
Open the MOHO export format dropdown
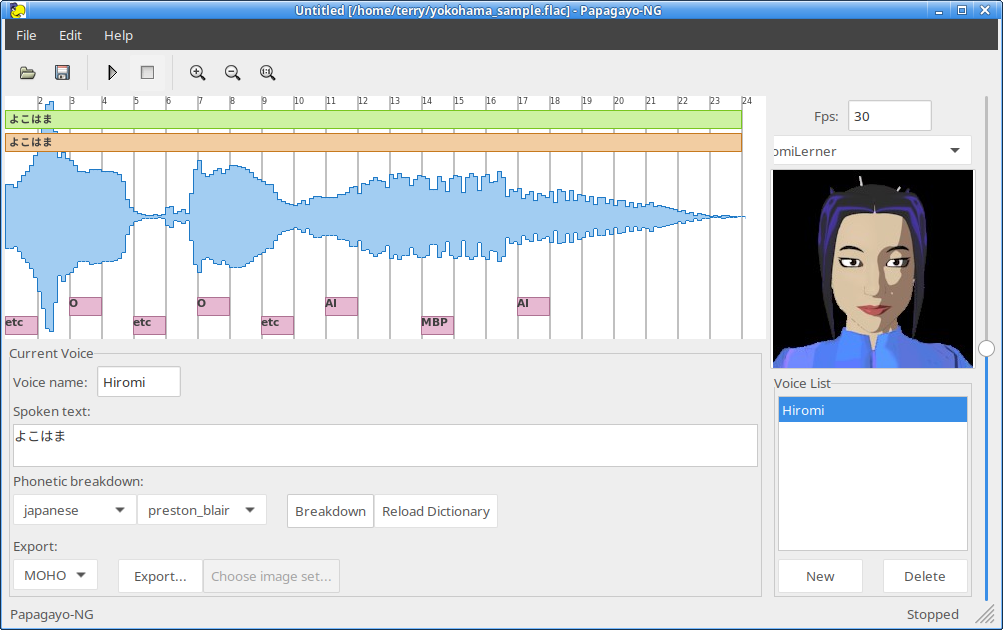tap(55, 575)
